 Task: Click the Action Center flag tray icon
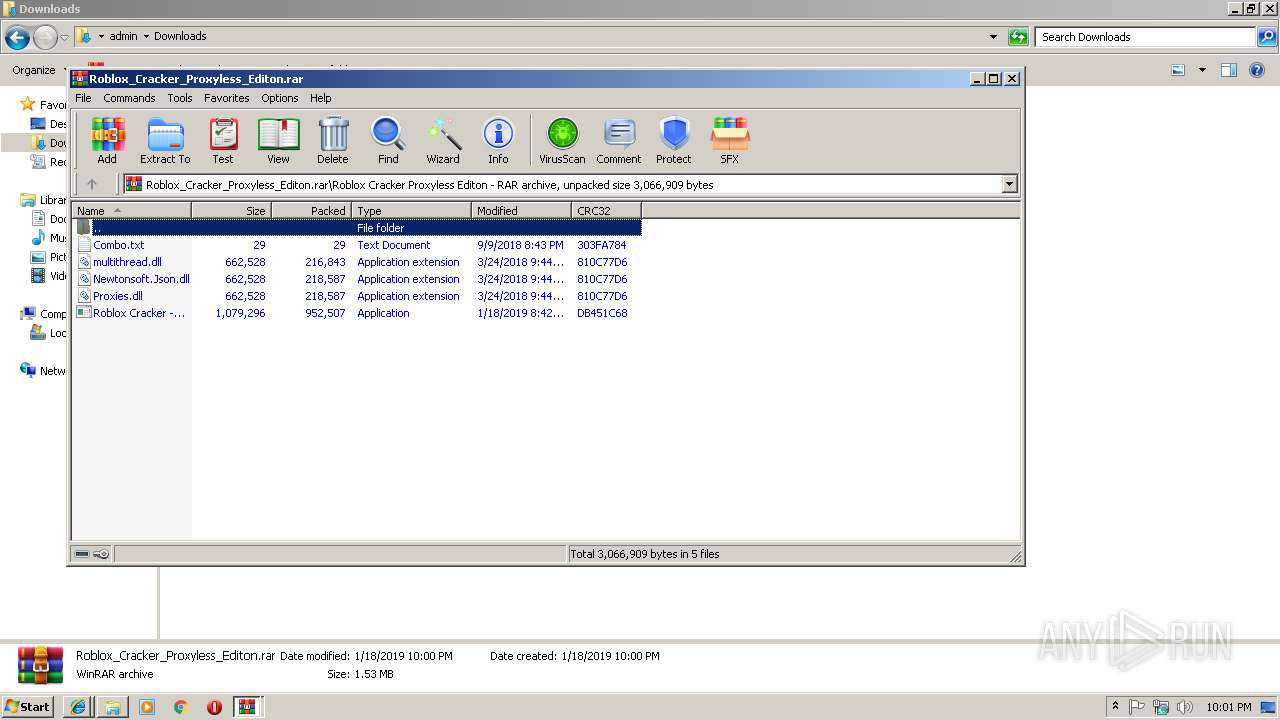pos(1137,707)
